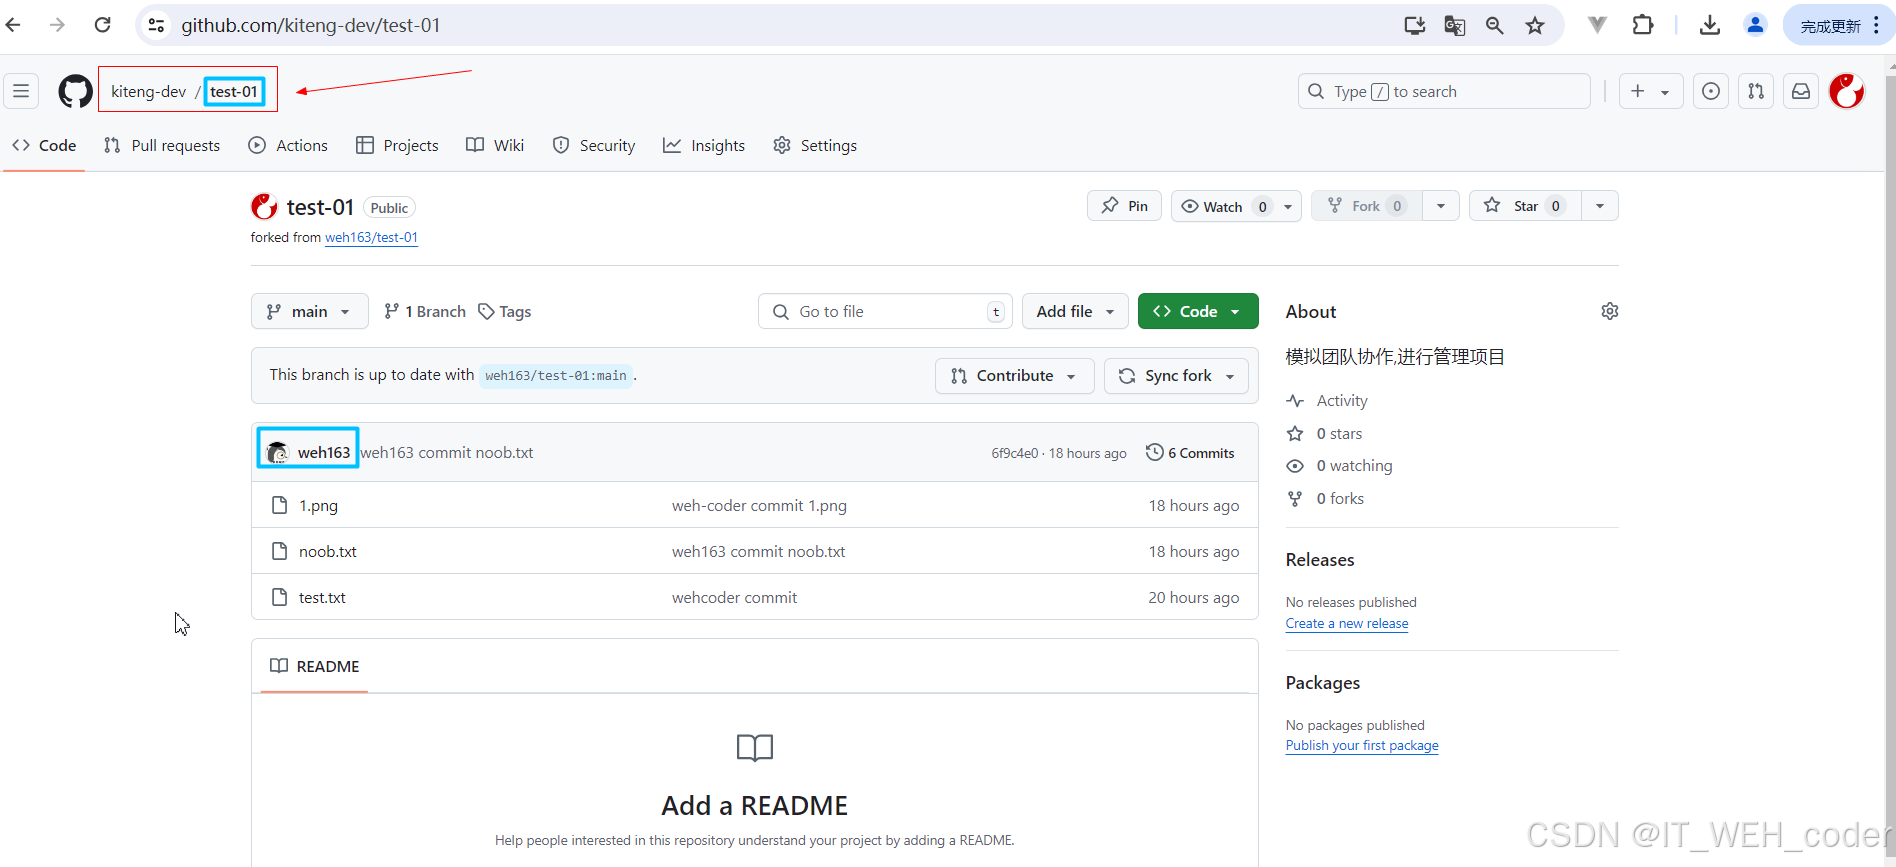This screenshot has height=867, width=1896.
Task: Reload the page with refresh icon
Action: click(x=102, y=25)
